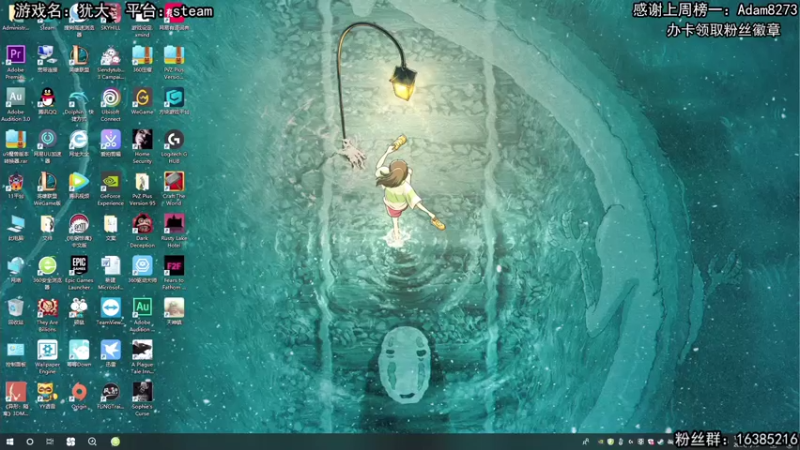Open the pinwheel app on the taskbar
800x450 pixels.
coord(71,442)
